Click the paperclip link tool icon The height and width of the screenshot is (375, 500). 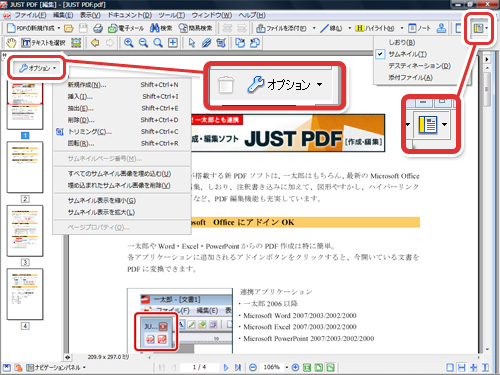(x=206, y=43)
